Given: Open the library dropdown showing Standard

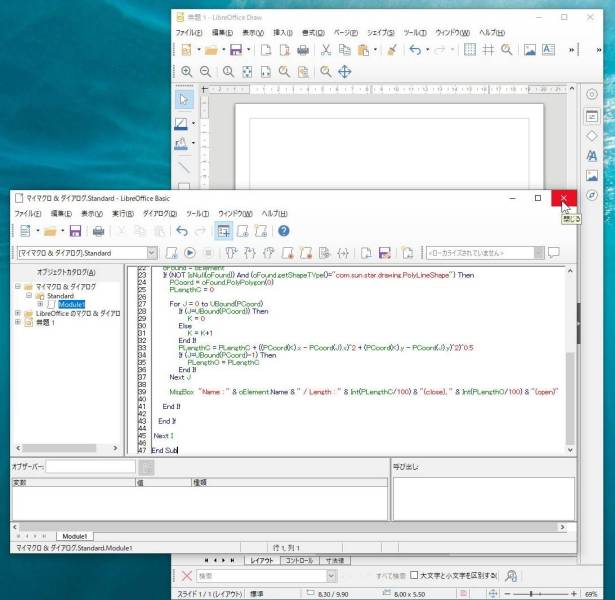Looking at the screenshot, I should 152,253.
